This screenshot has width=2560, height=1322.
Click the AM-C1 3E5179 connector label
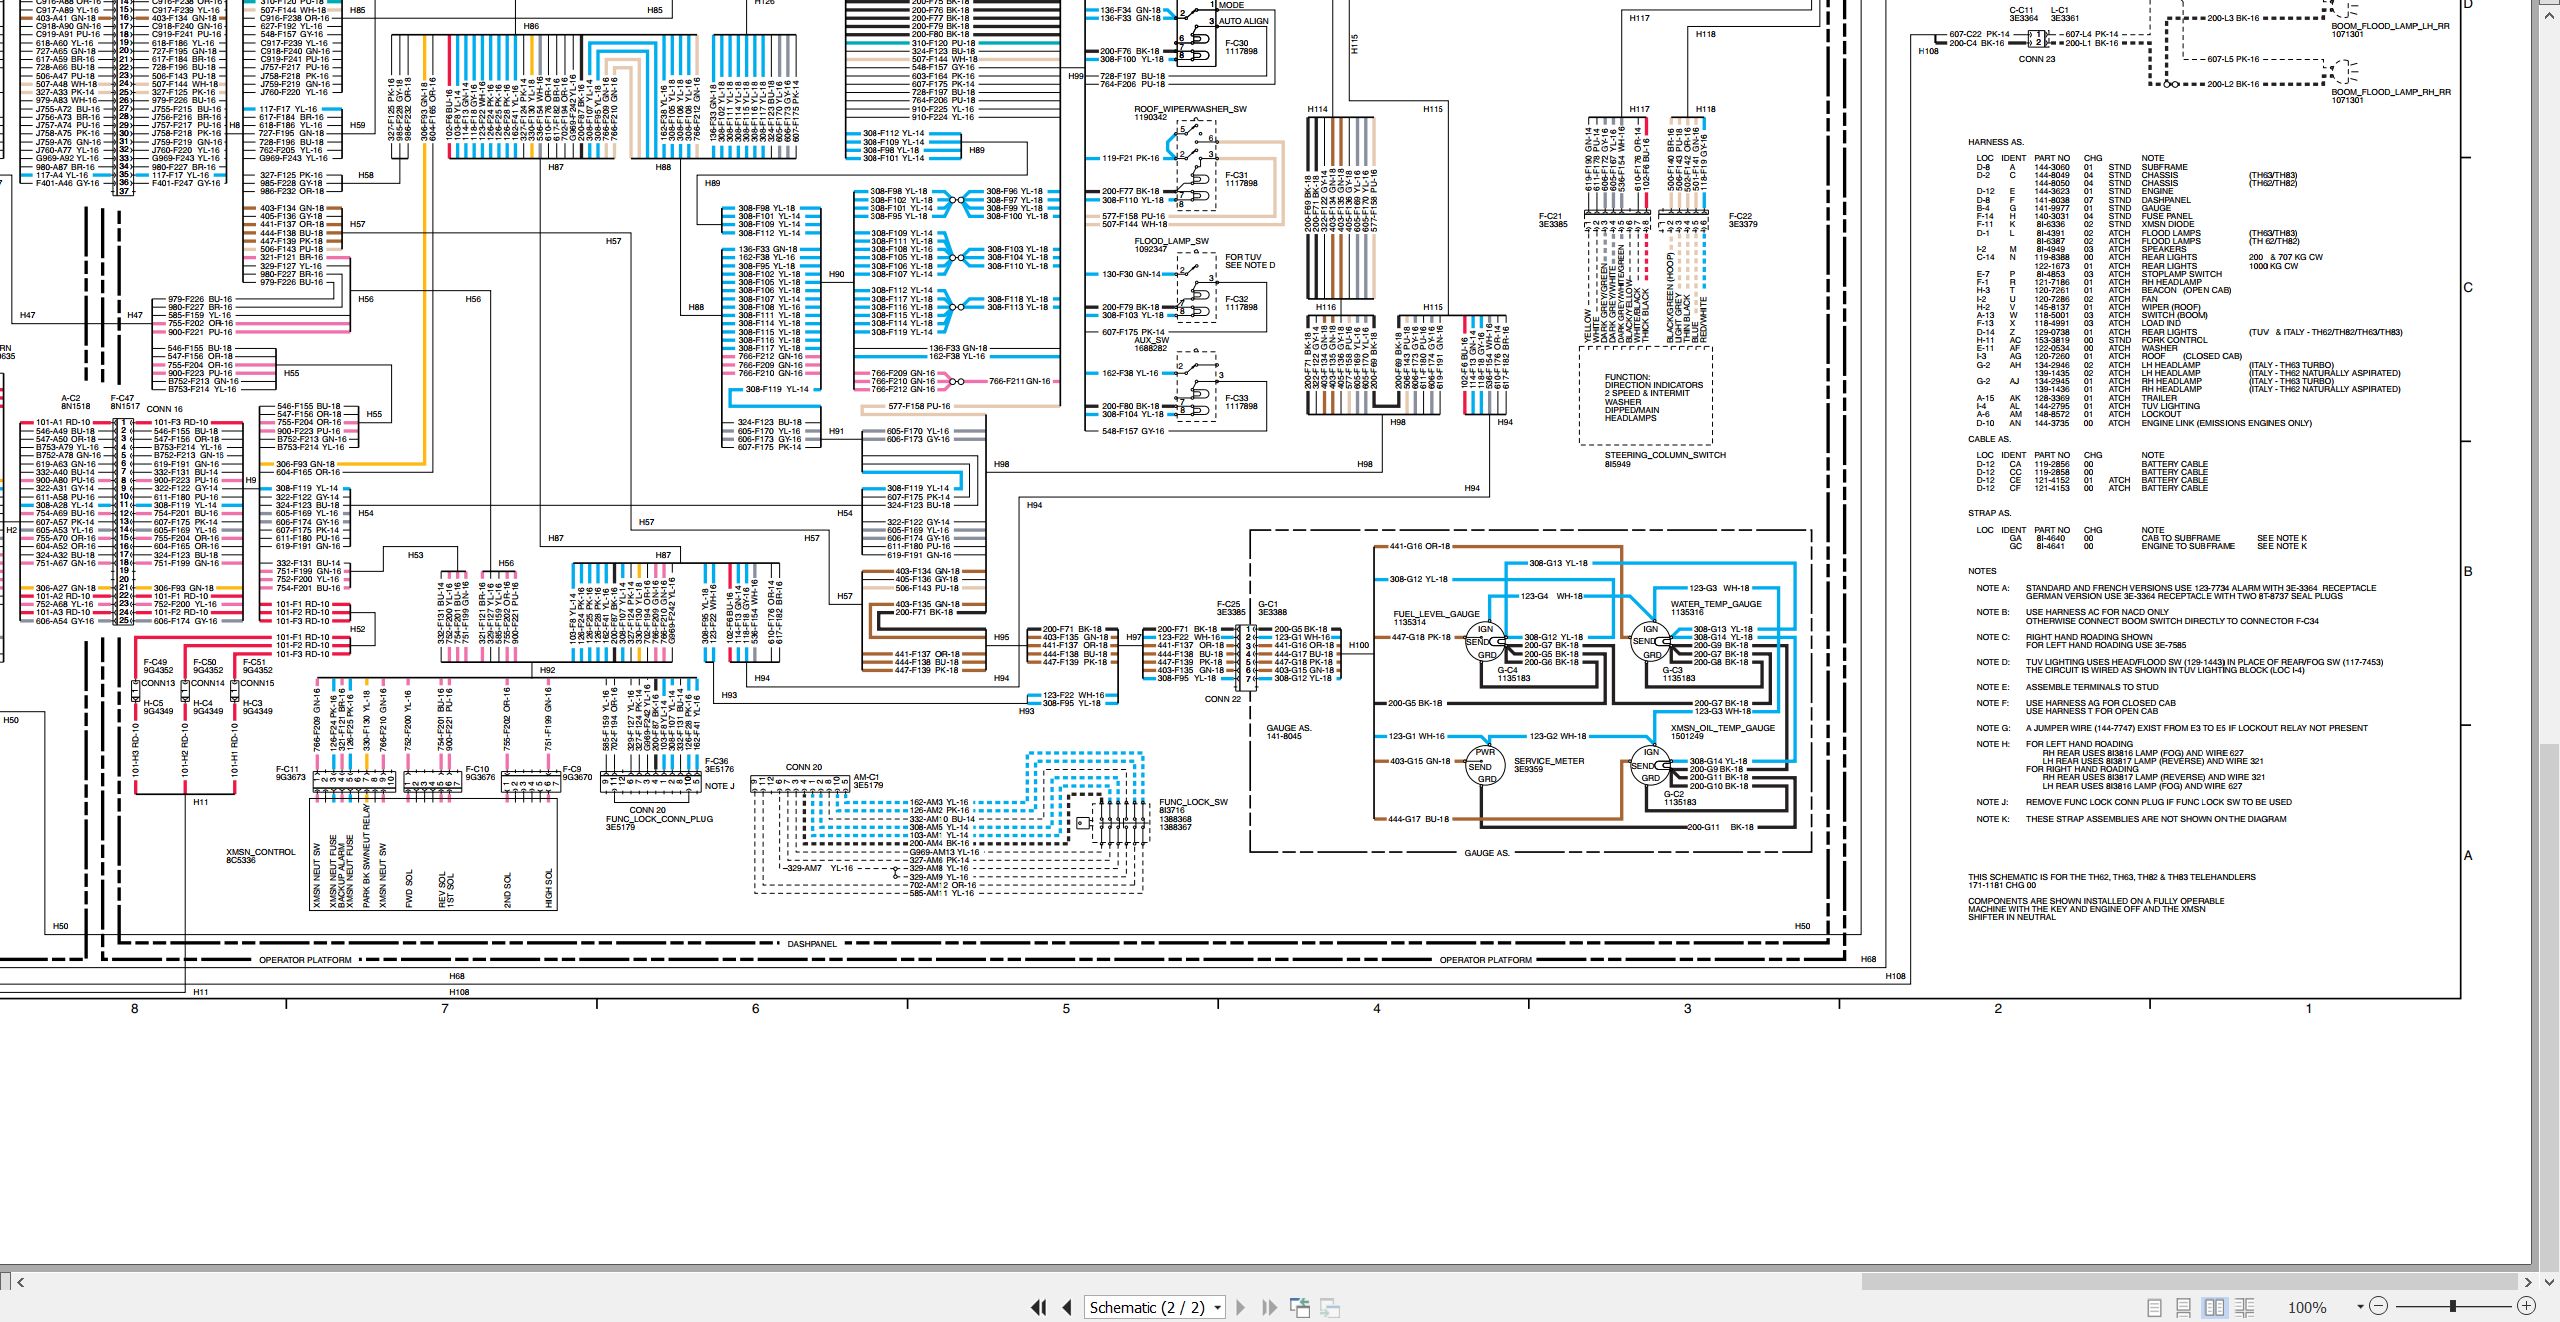(868, 781)
